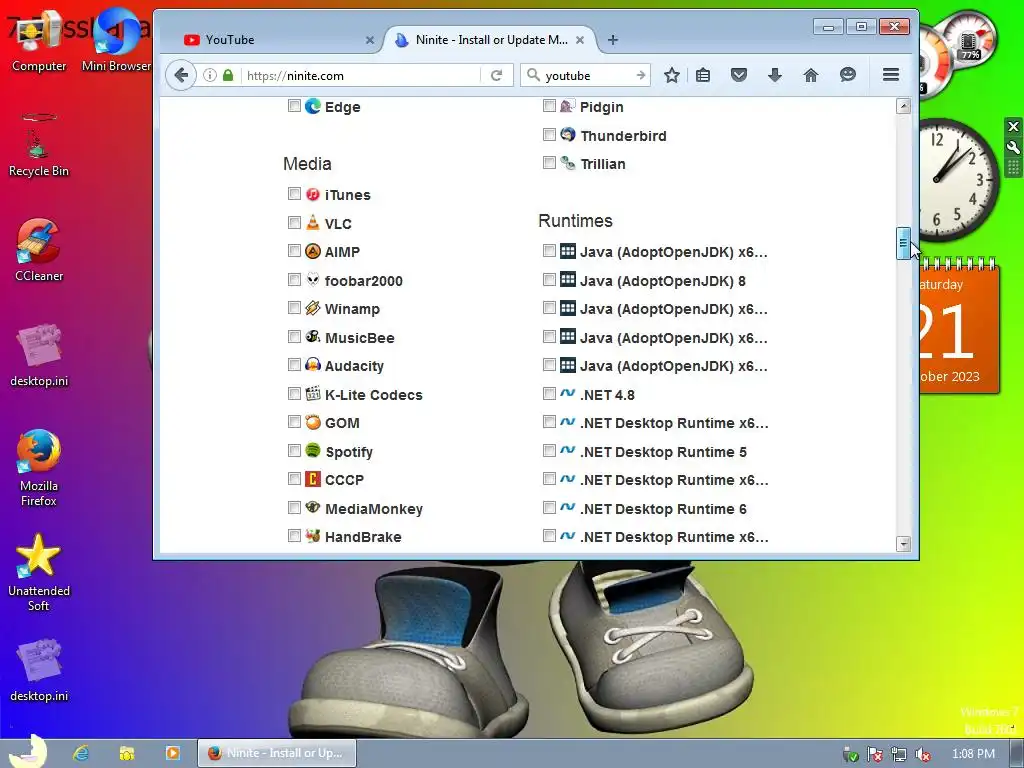Click the GOM label
The height and width of the screenshot is (768, 1024).
tap(342, 423)
